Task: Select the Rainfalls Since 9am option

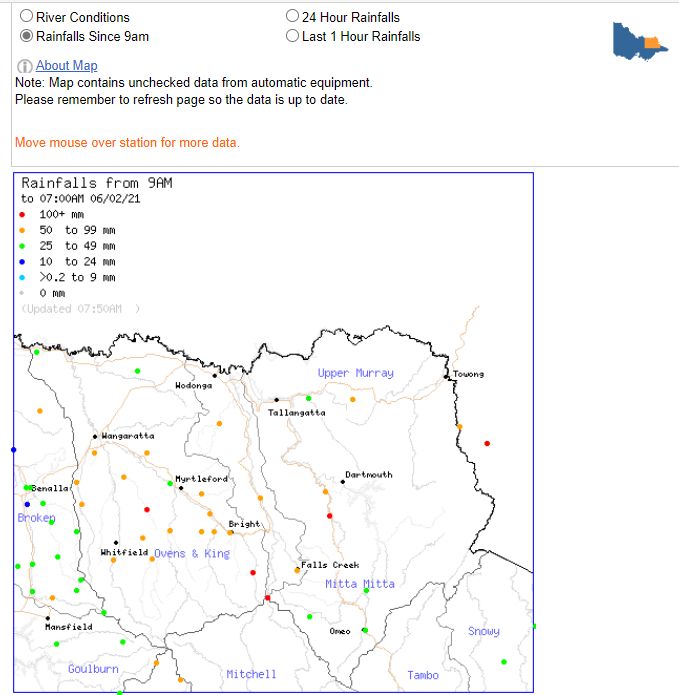Action: coord(27,36)
